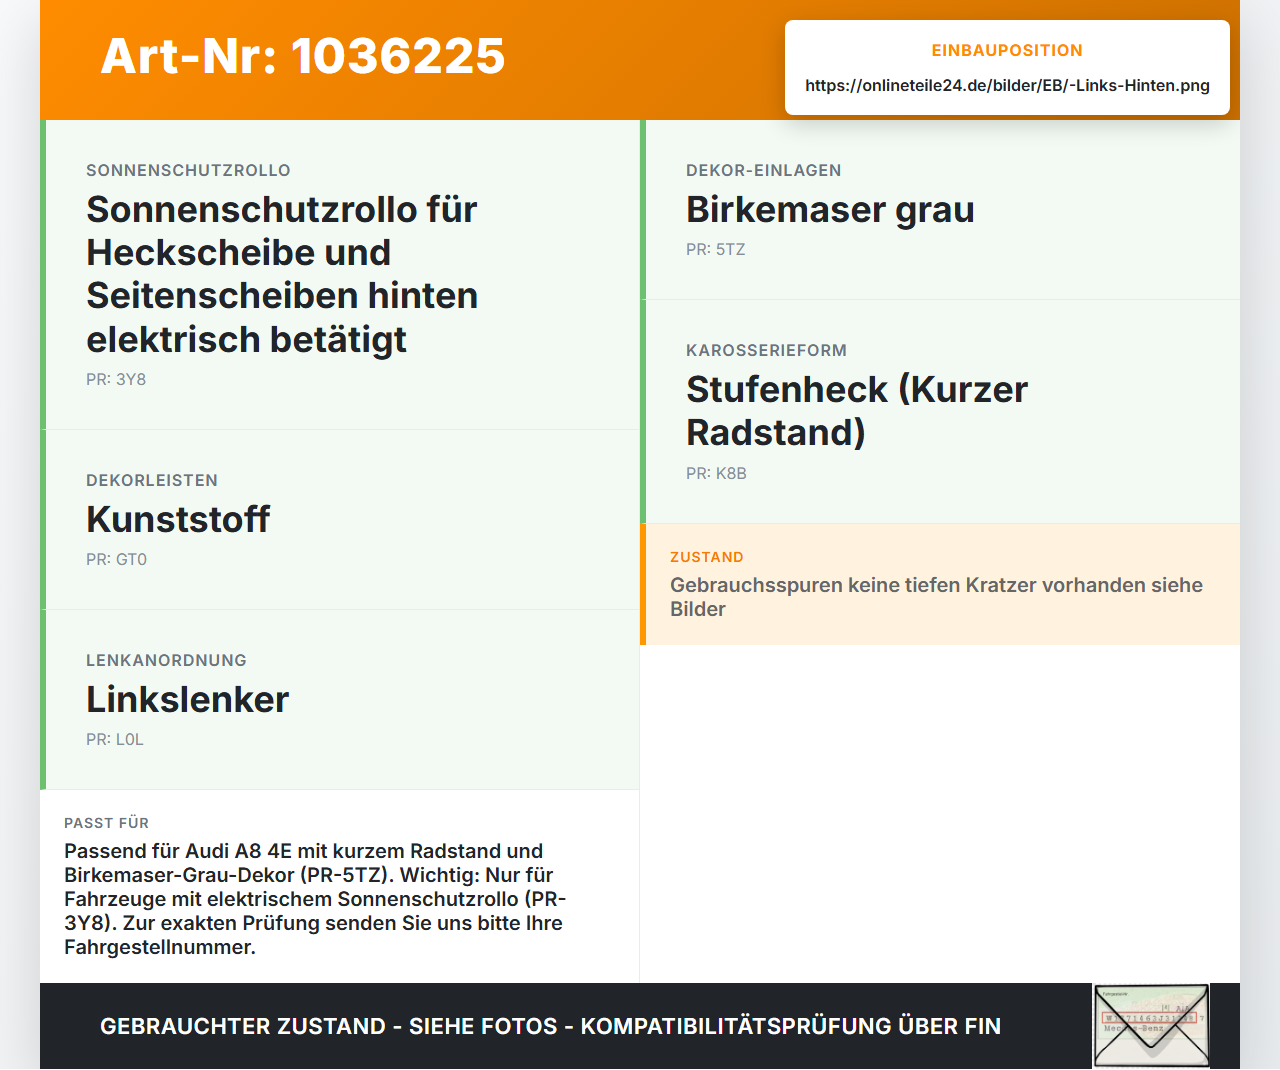Click the GEBRAUCHTER ZUSTAND footer banner text
The image size is (1280, 1070).
click(x=550, y=1027)
